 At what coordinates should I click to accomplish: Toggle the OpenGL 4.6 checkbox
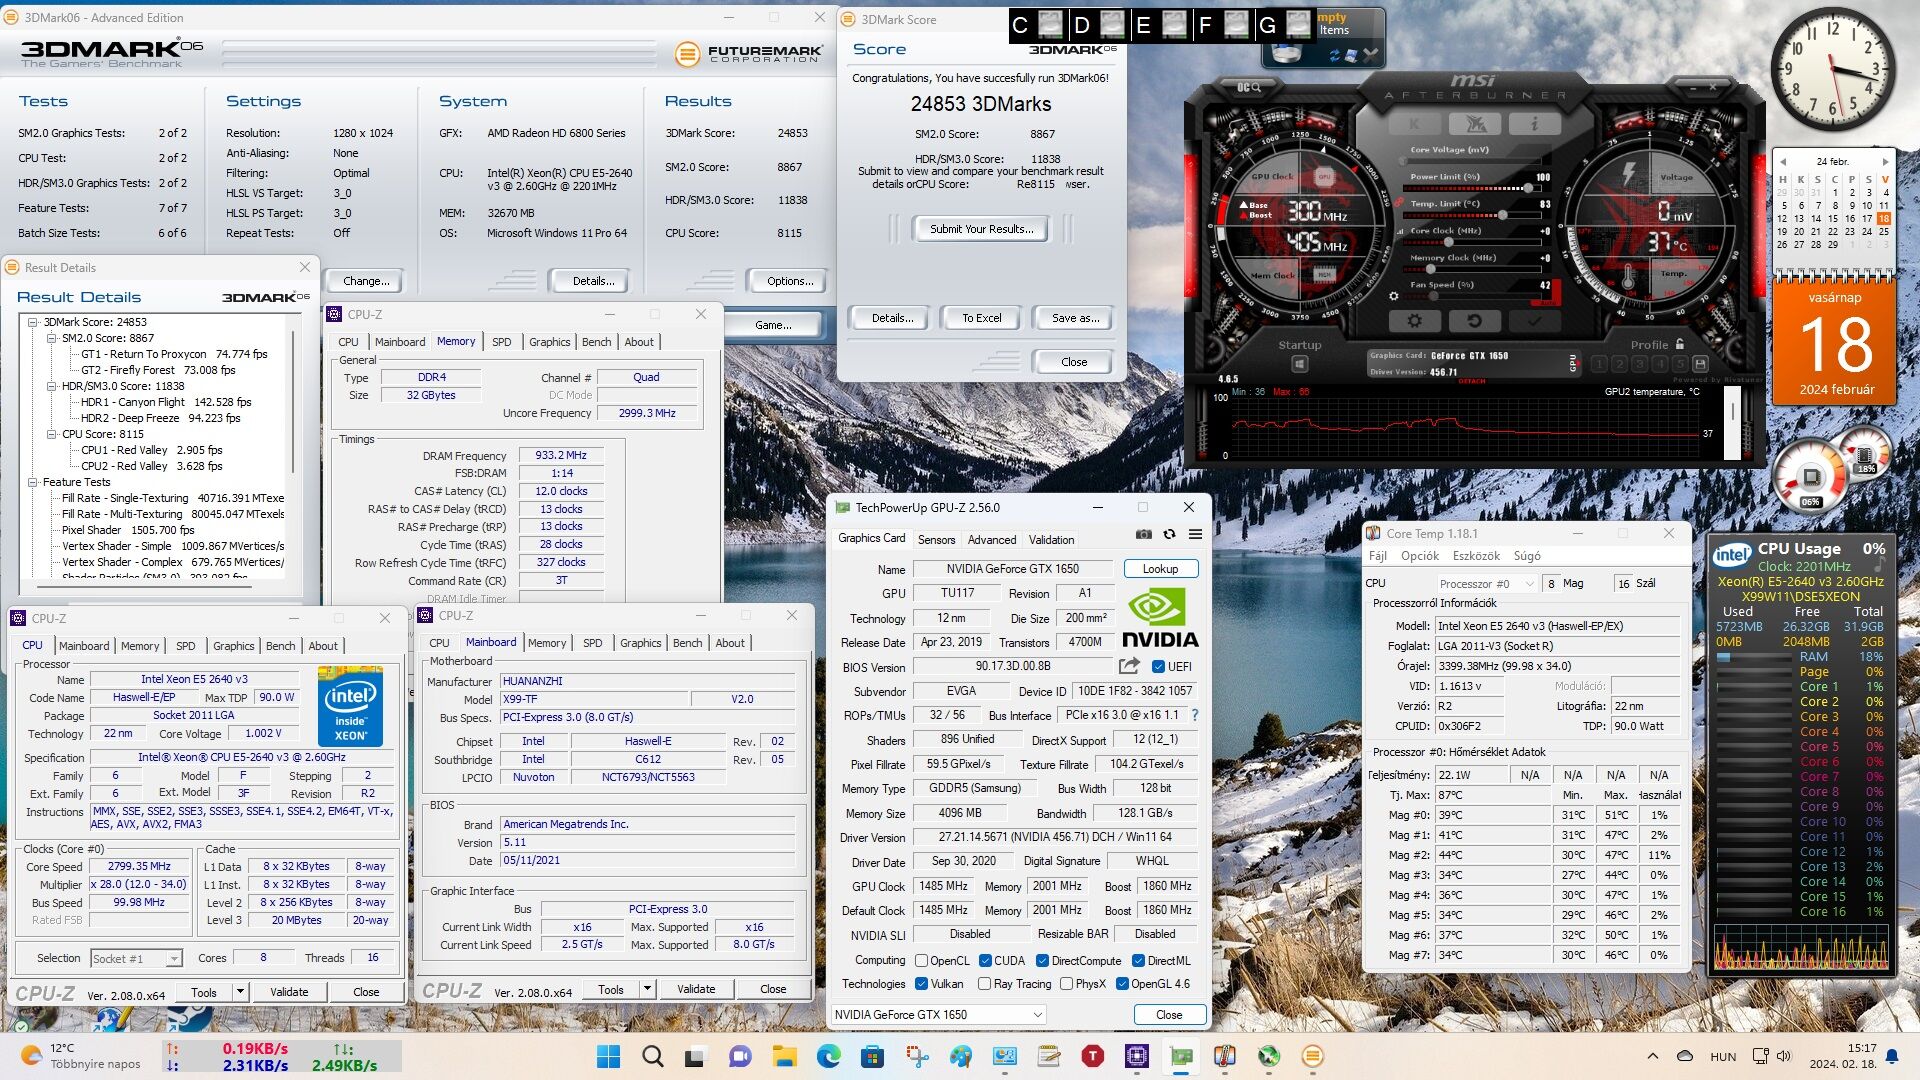1121,984
